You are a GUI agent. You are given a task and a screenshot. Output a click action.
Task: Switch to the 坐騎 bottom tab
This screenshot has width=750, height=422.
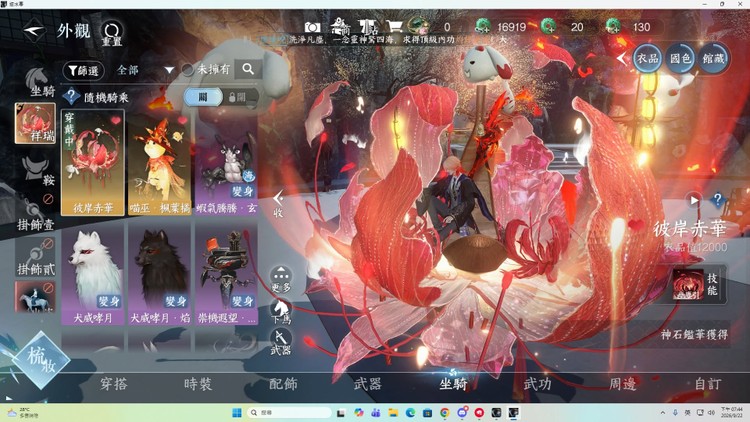click(x=452, y=384)
